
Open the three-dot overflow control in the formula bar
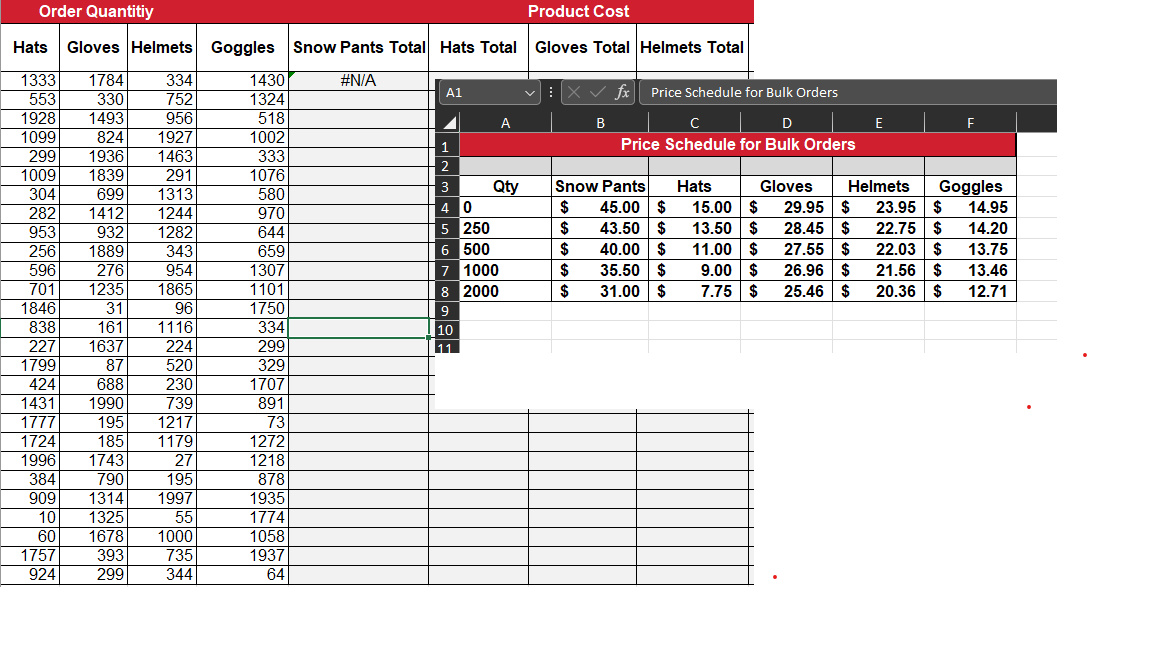tap(550, 92)
